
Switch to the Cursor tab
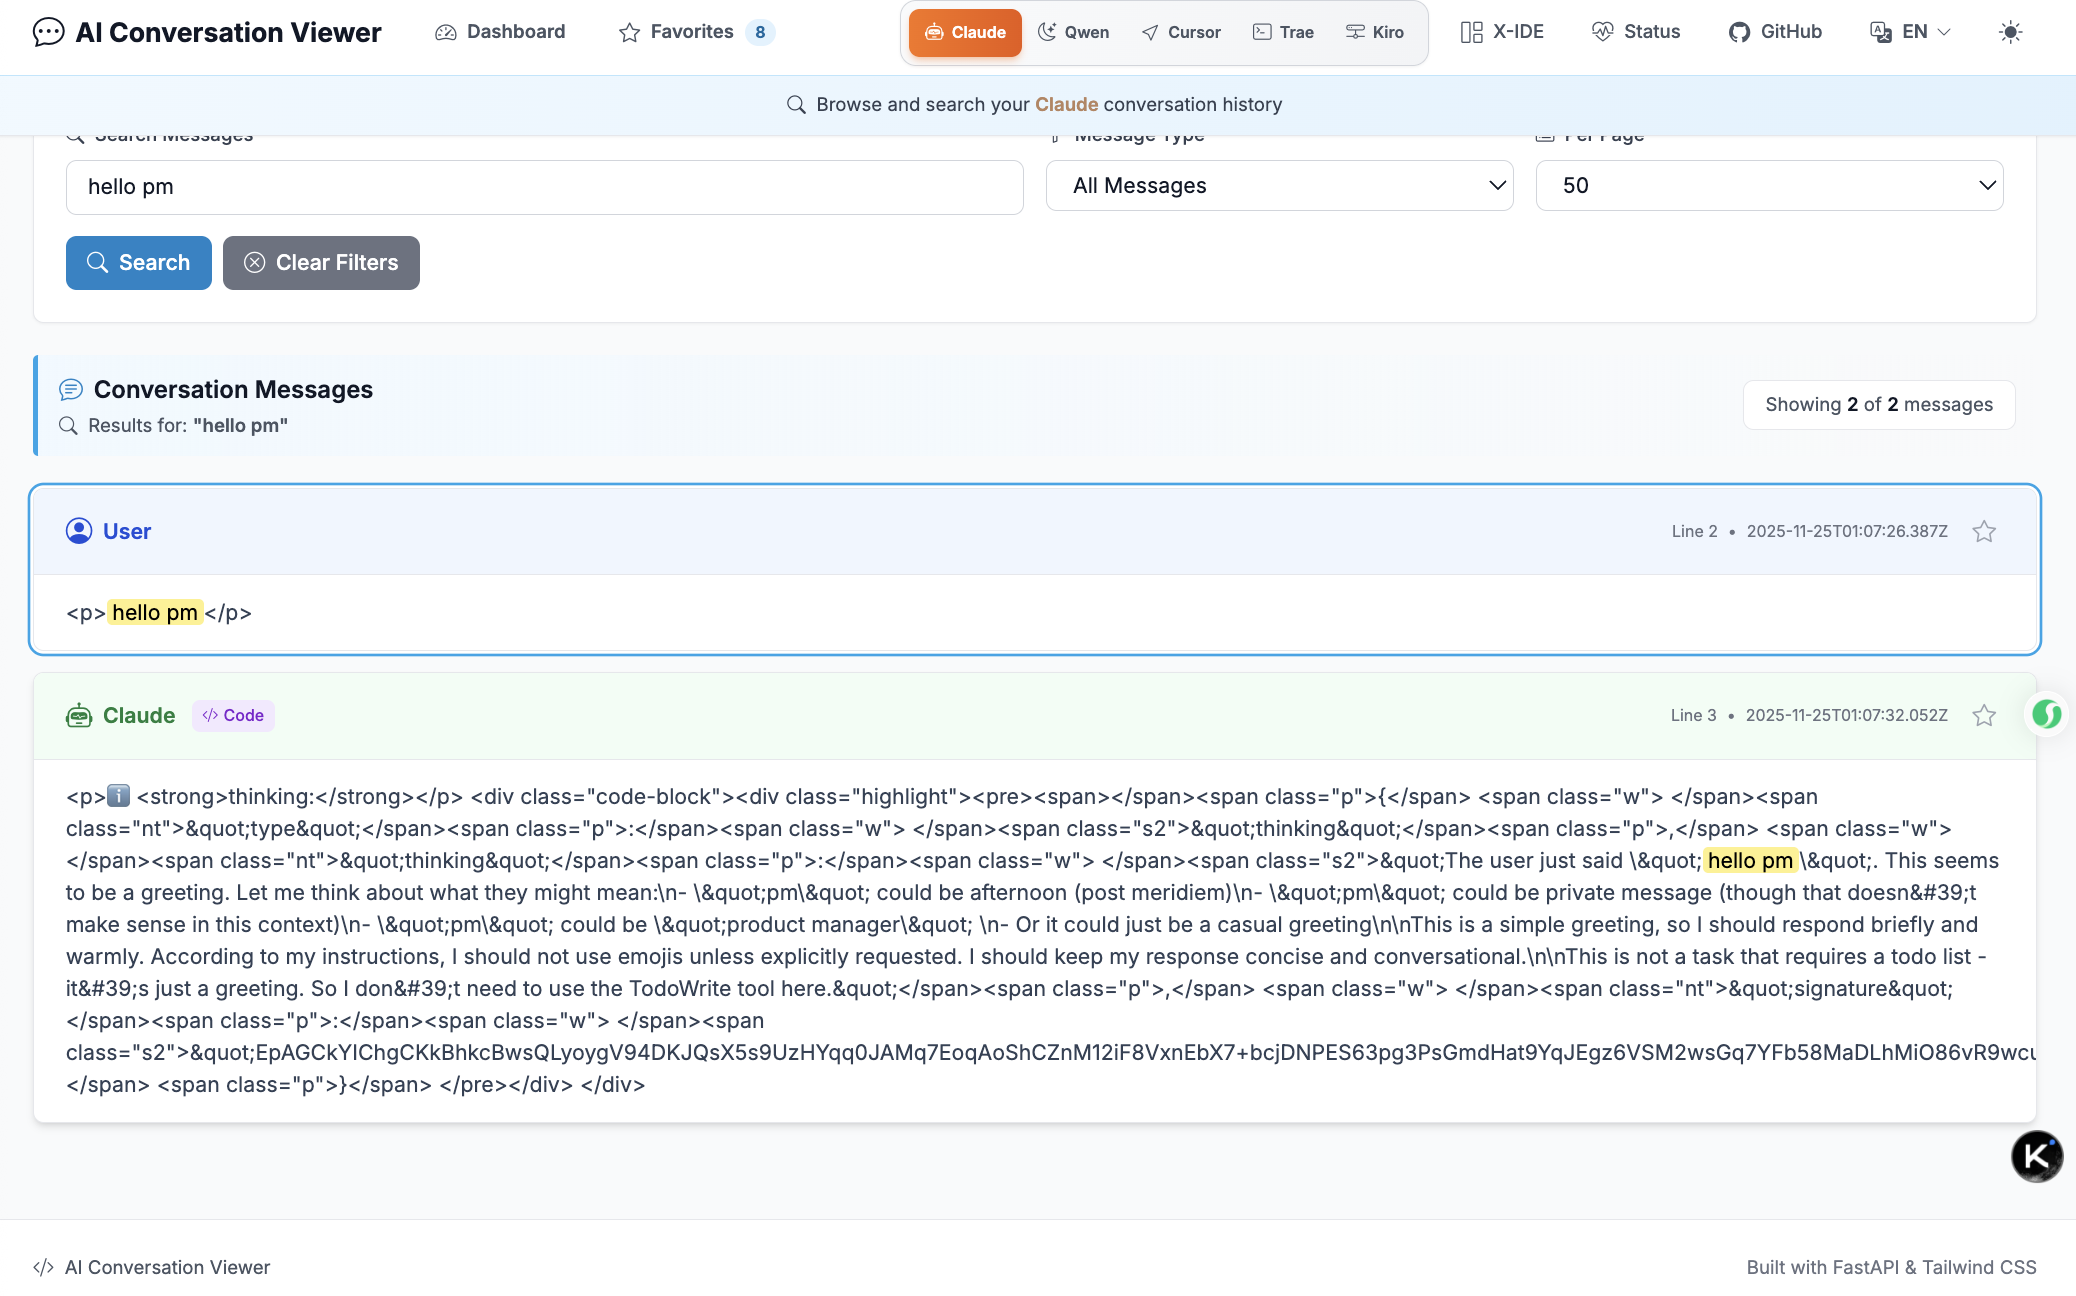click(x=1181, y=32)
